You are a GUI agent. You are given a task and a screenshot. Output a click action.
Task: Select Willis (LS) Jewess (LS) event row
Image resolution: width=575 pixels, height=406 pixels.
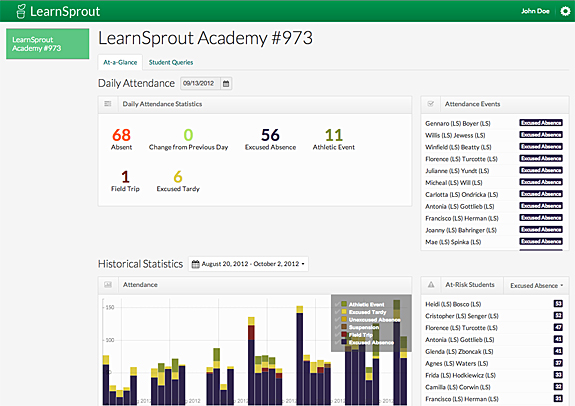[455, 135]
